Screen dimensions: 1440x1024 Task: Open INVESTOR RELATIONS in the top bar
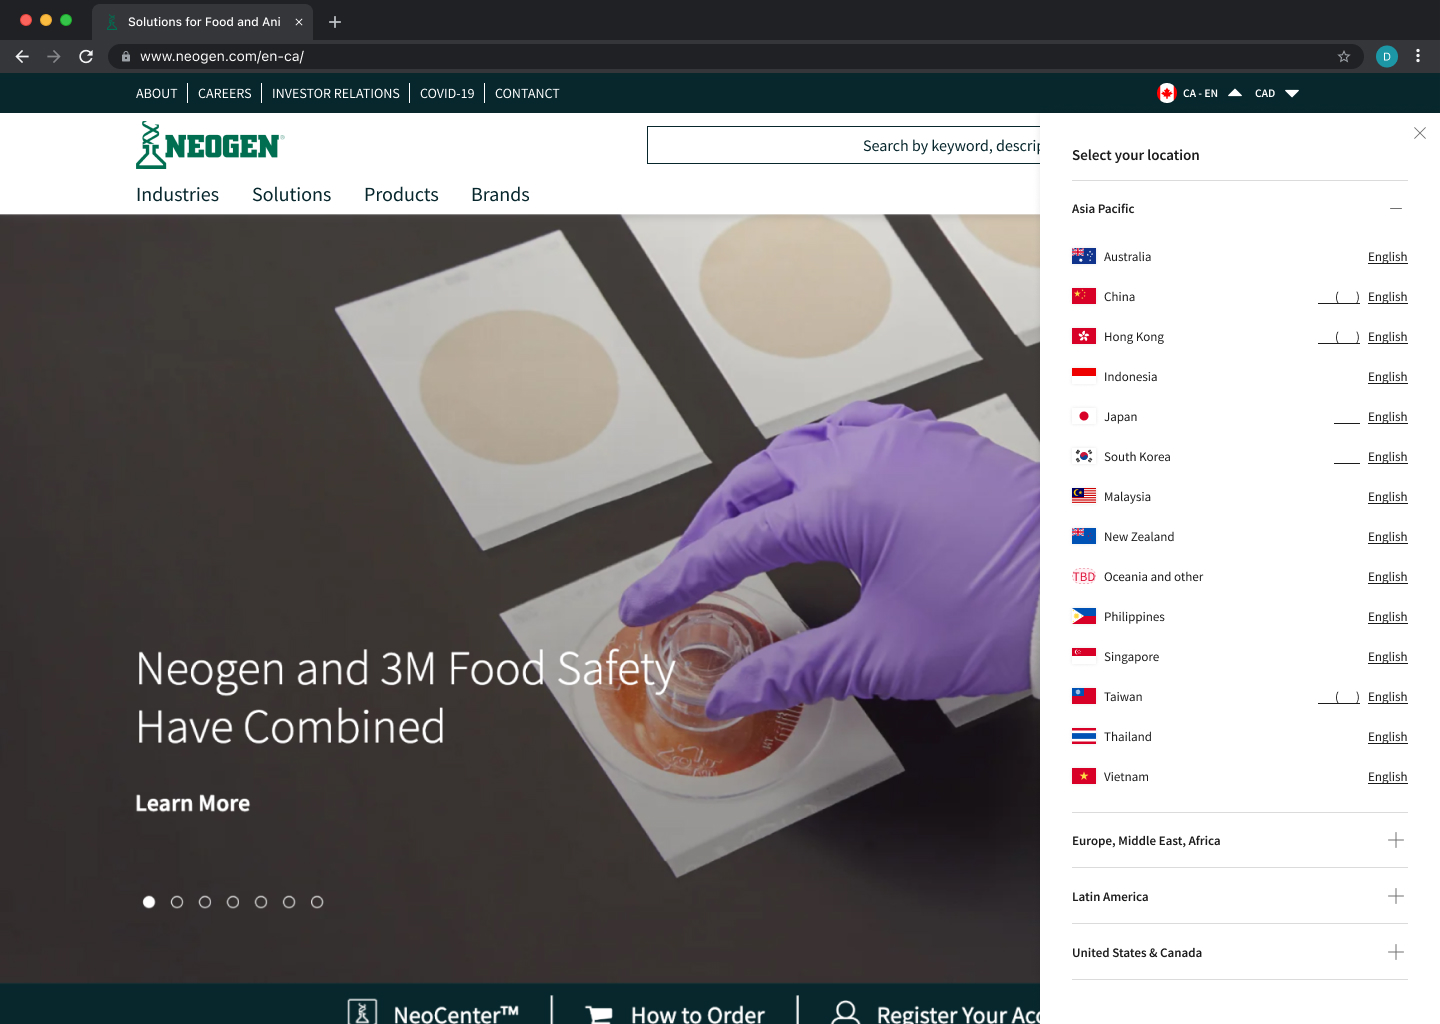coord(335,93)
